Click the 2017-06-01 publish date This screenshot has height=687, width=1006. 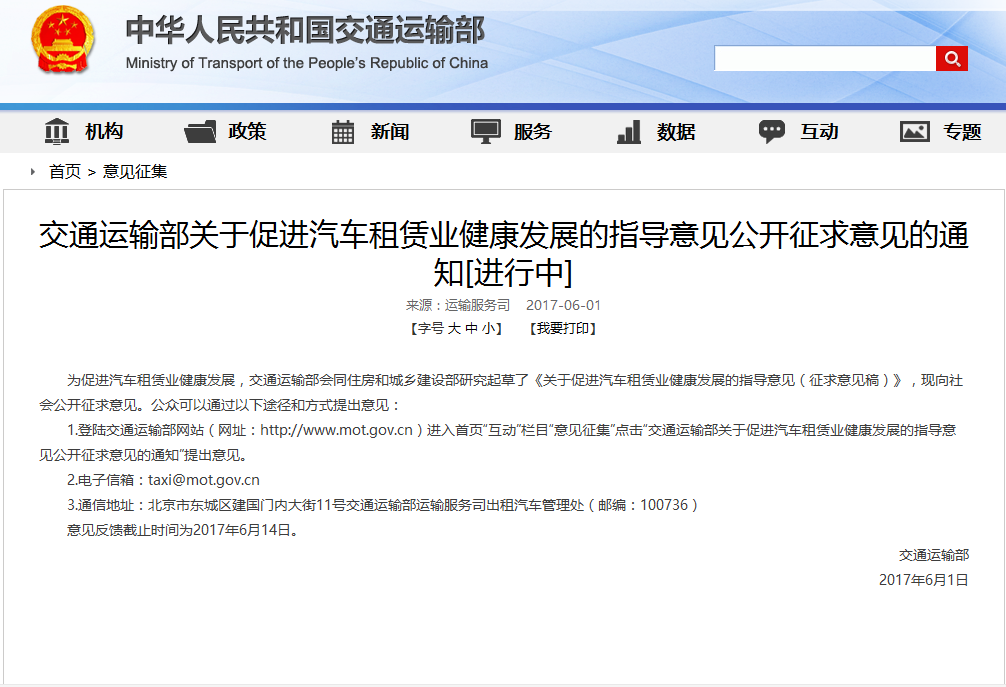[563, 305]
